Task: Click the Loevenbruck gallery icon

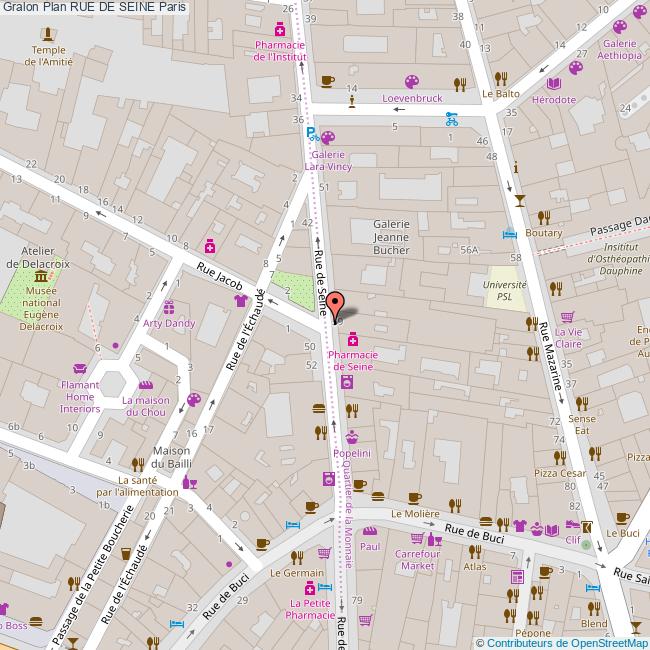Action: pyautogui.click(x=411, y=83)
